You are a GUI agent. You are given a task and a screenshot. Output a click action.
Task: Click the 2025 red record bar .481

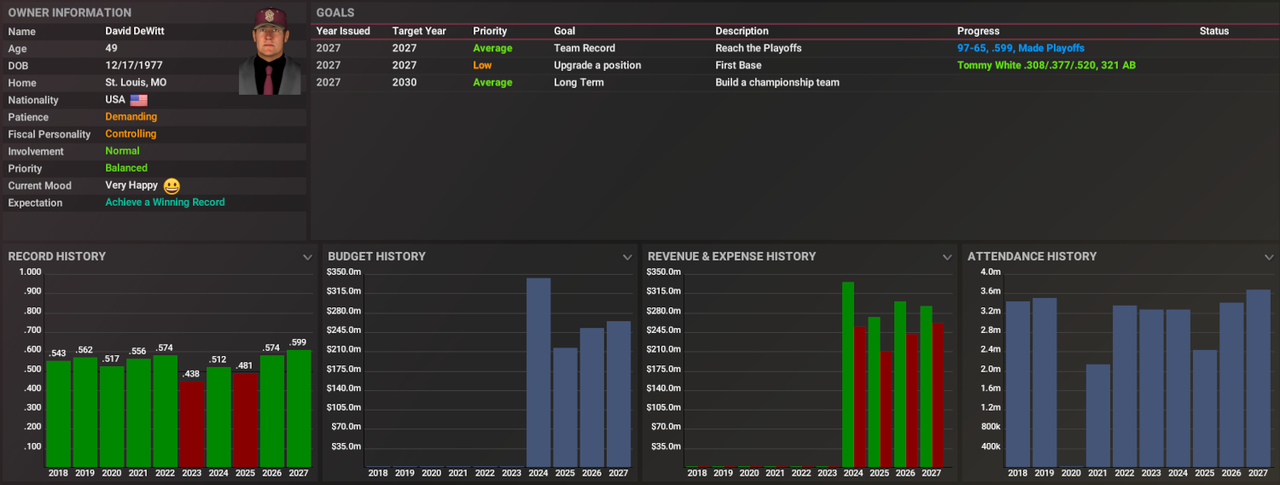(x=245, y=419)
